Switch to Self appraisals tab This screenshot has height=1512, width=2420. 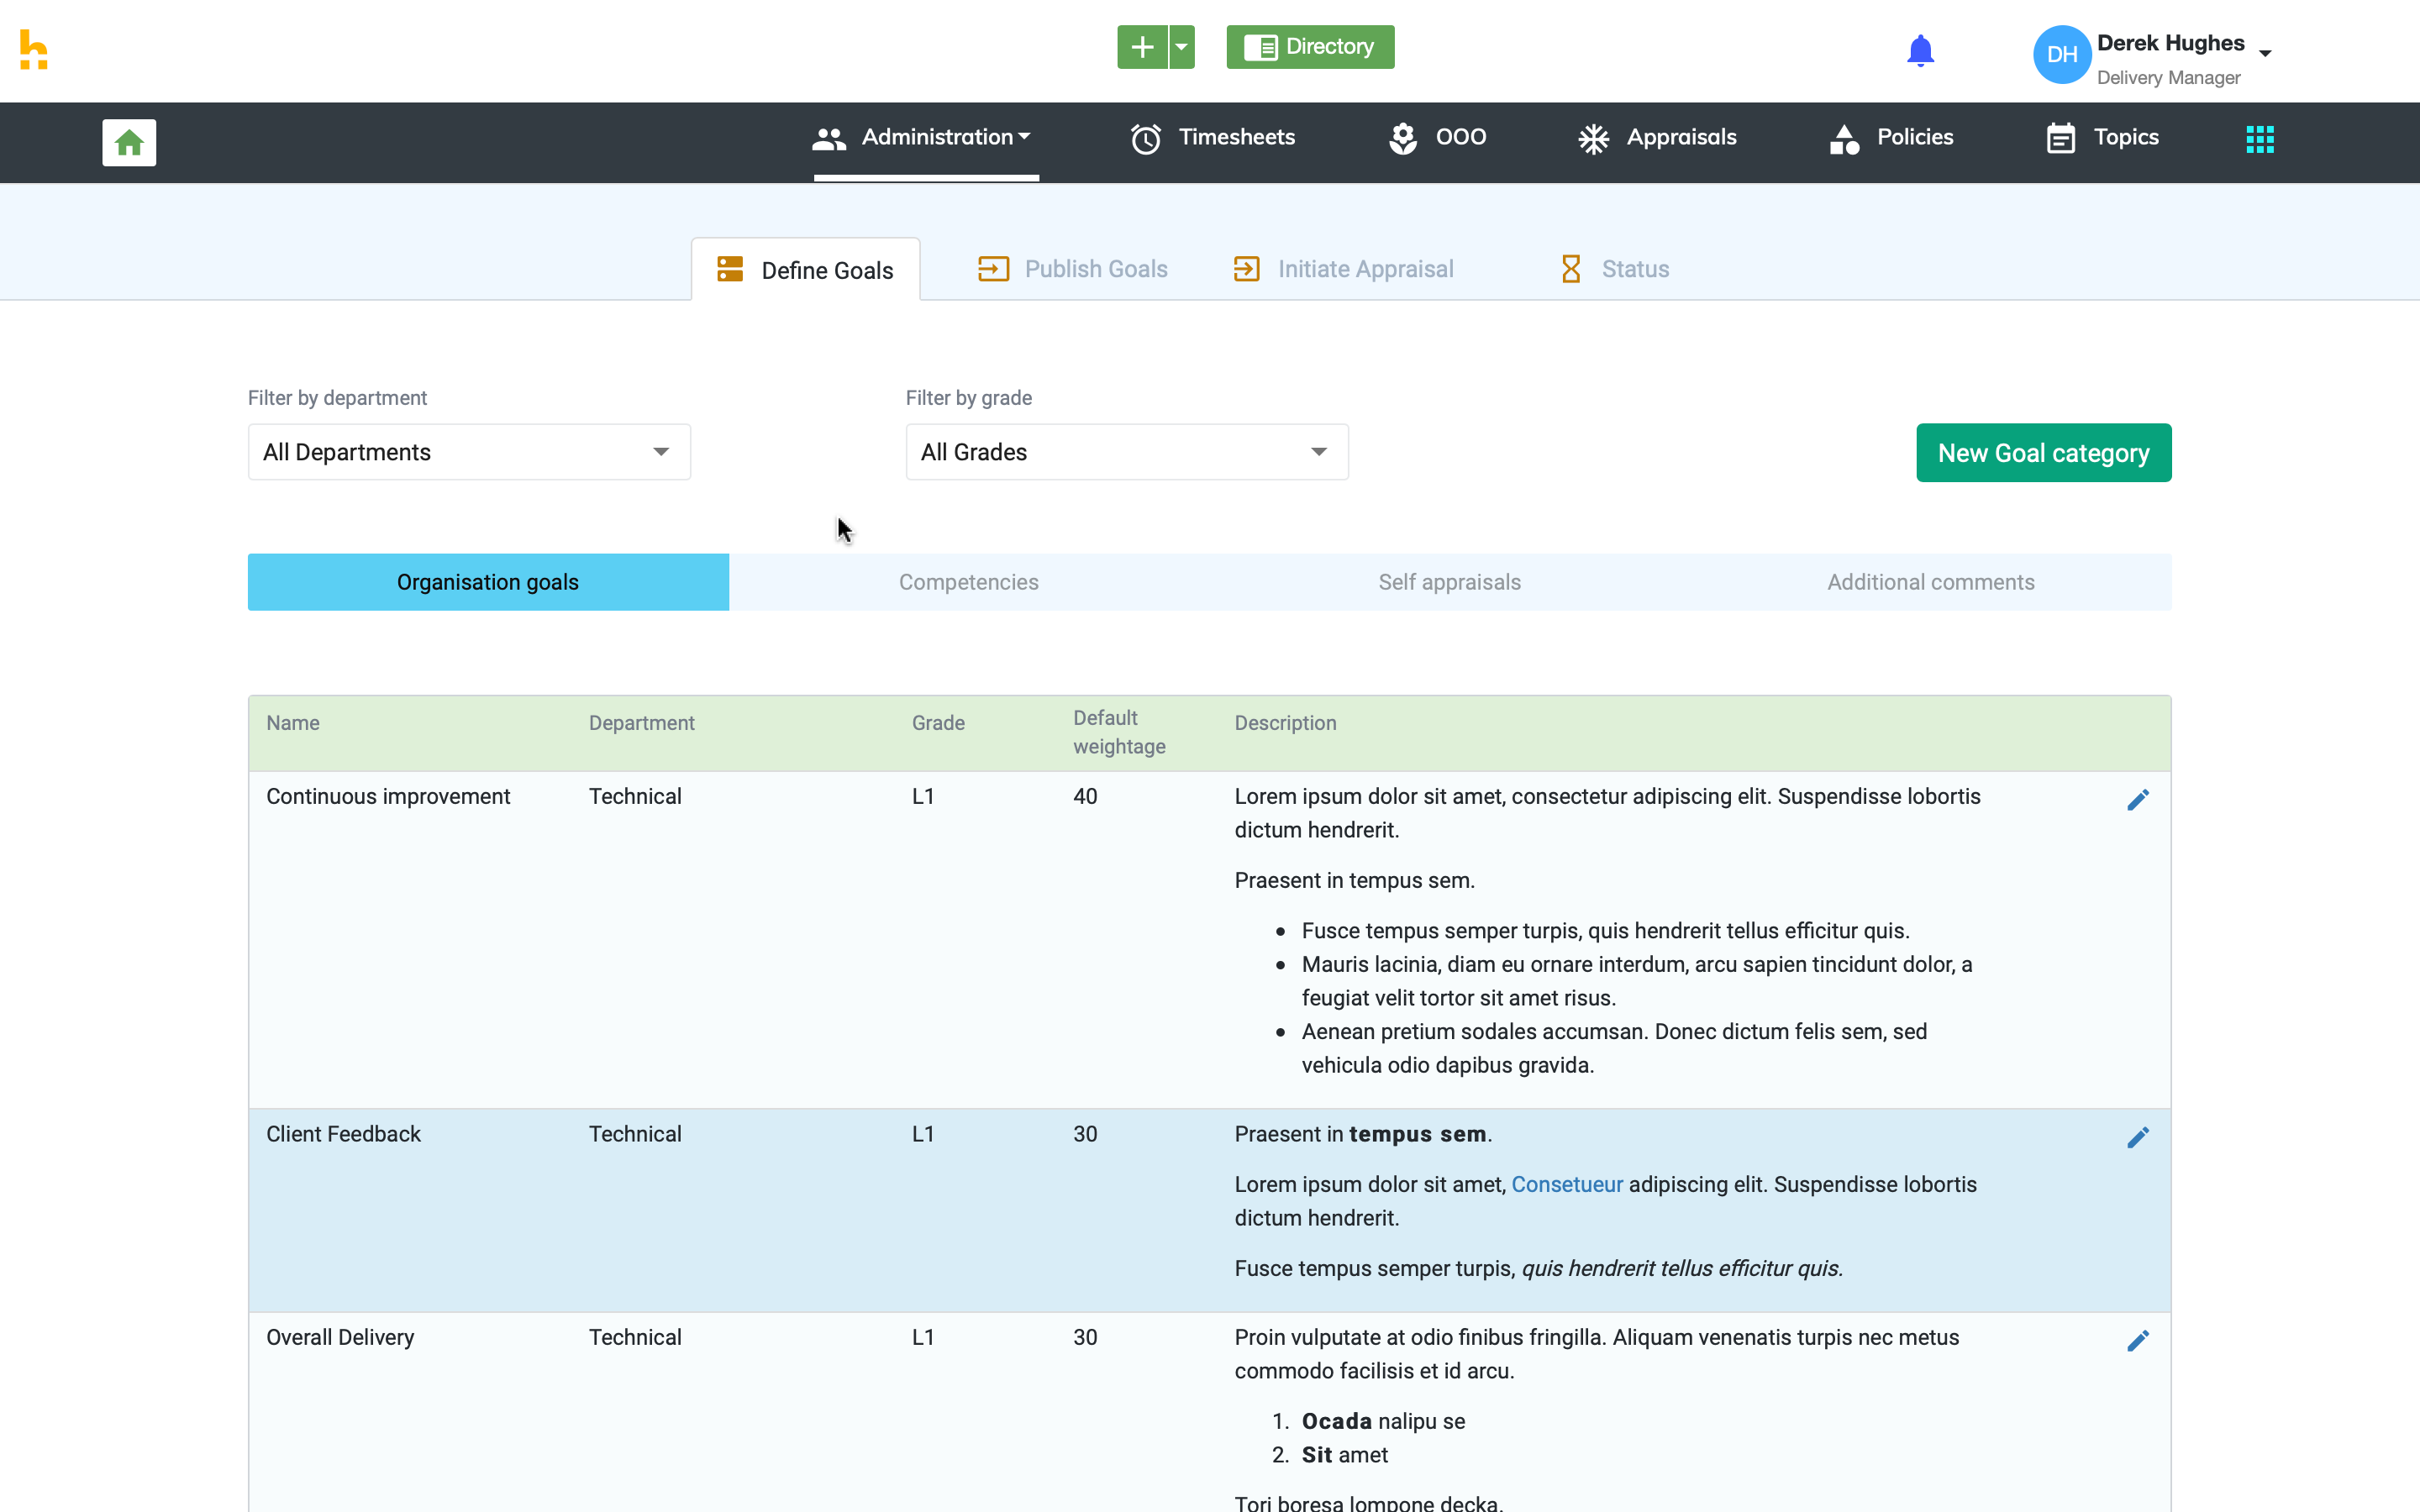tap(1449, 582)
